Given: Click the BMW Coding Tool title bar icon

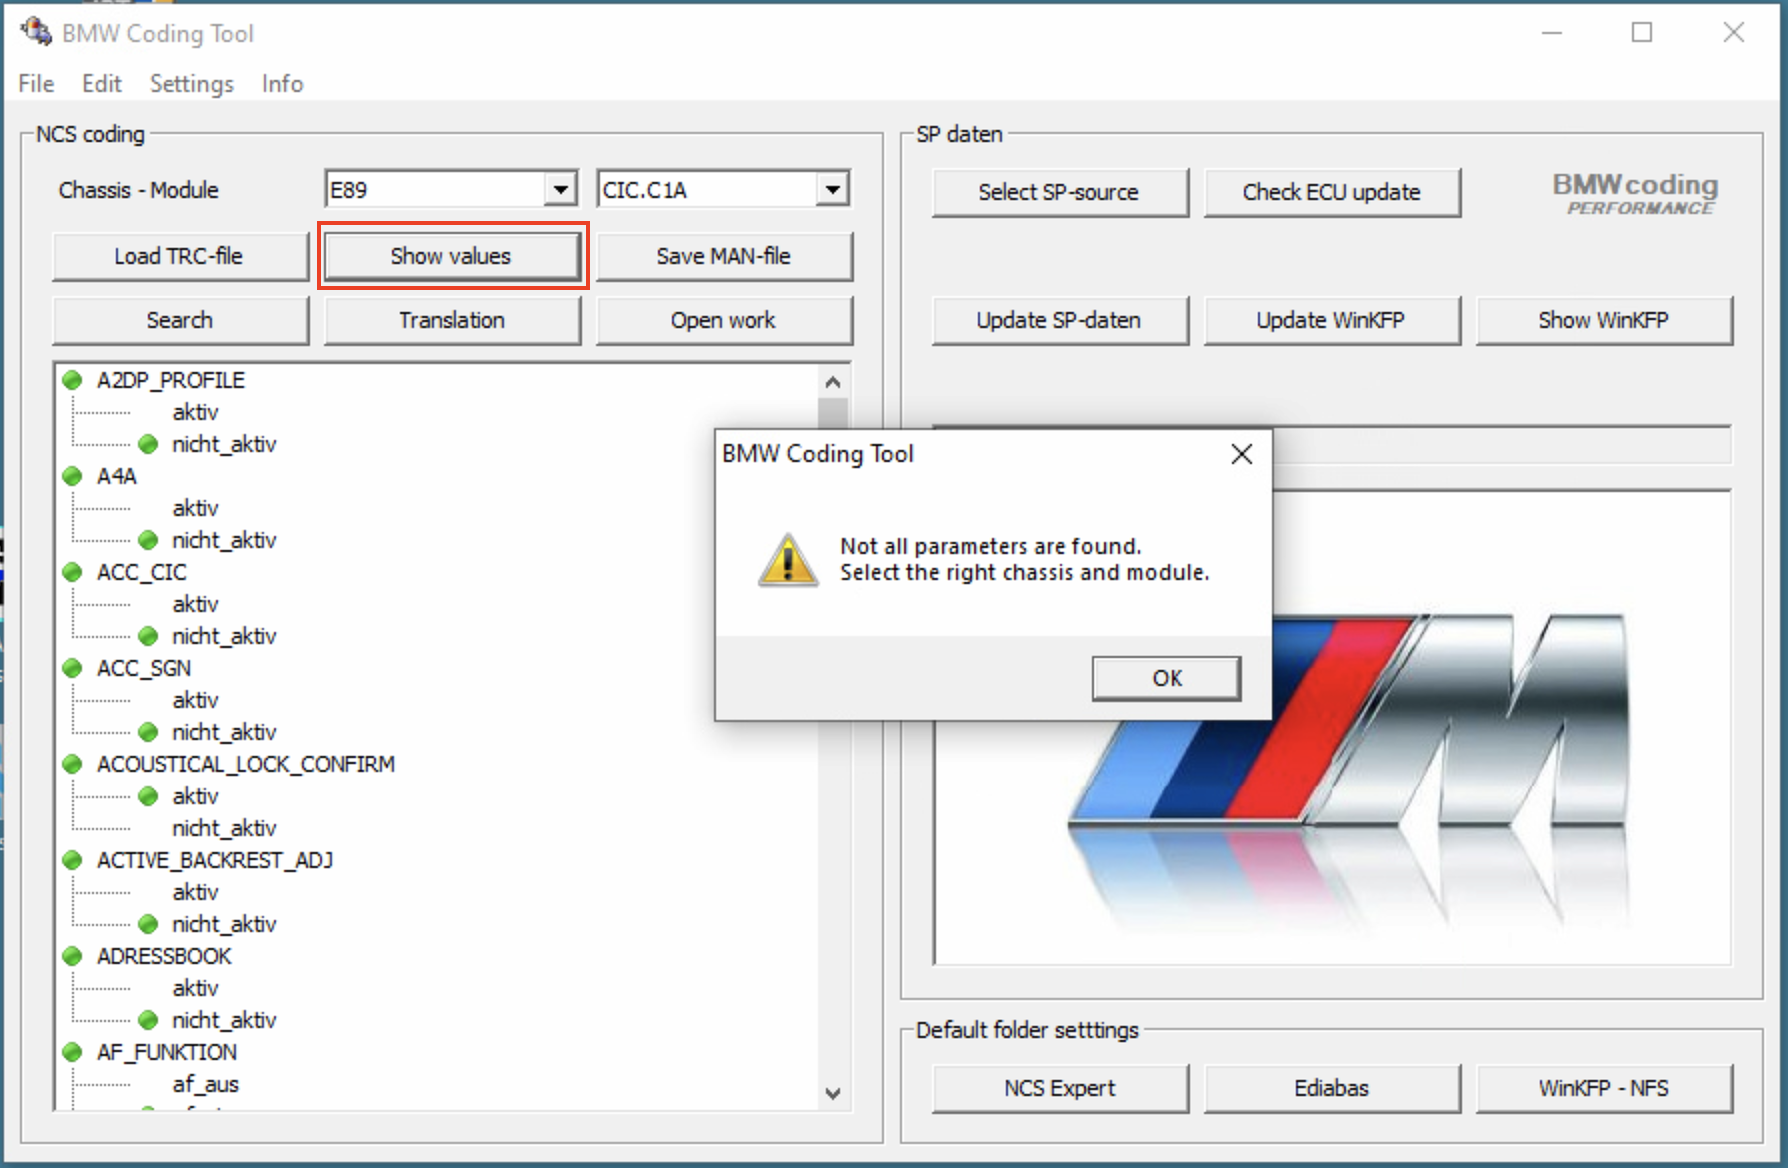Looking at the screenshot, I should 36,32.
